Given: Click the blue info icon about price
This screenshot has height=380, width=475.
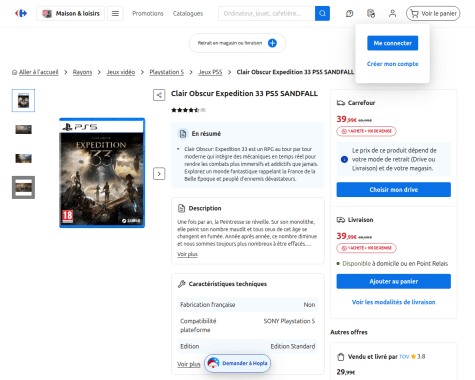Looking at the screenshot, I should (344, 159).
